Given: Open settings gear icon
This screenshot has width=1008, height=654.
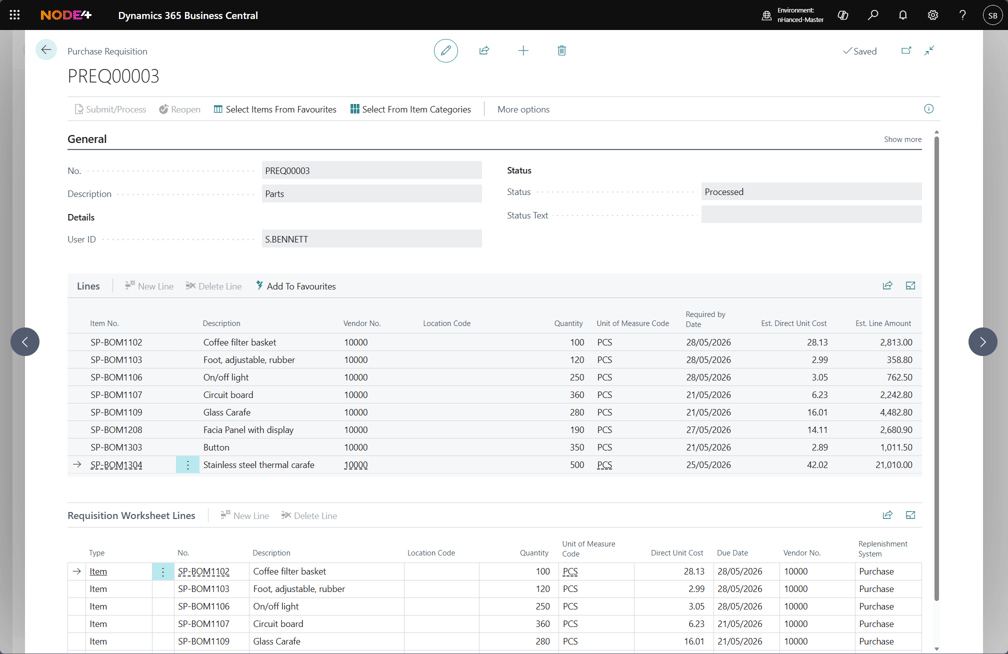Looking at the screenshot, I should coord(933,15).
